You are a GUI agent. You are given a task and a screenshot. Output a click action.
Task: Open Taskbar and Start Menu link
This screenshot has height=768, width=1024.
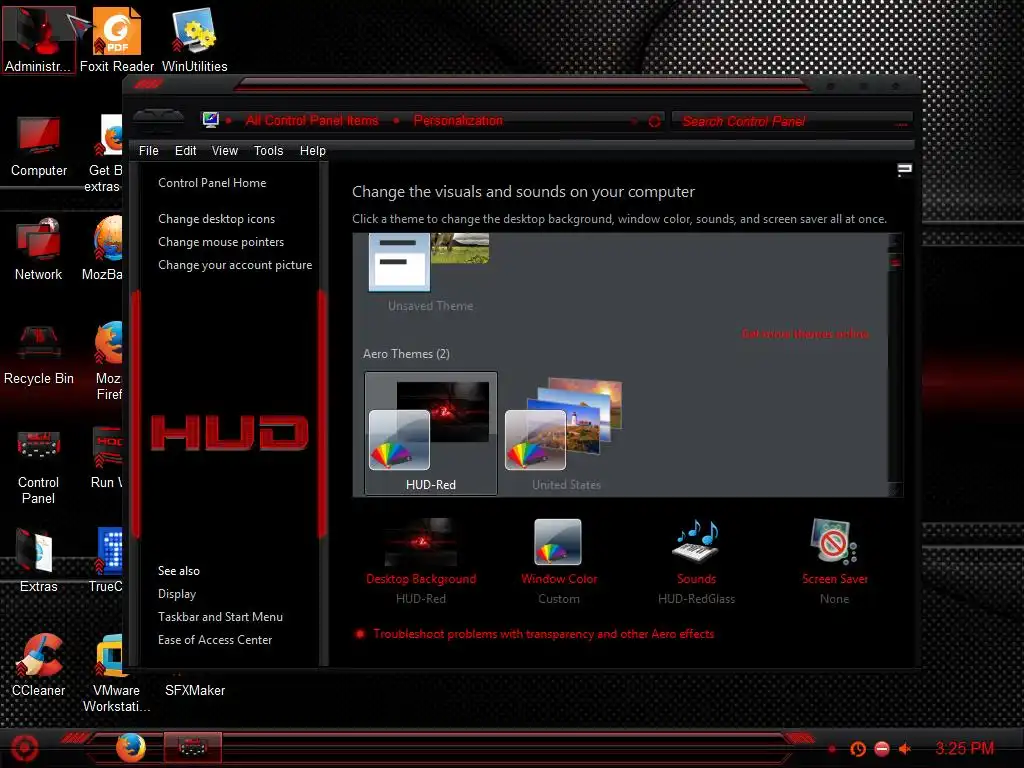click(x=220, y=616)
